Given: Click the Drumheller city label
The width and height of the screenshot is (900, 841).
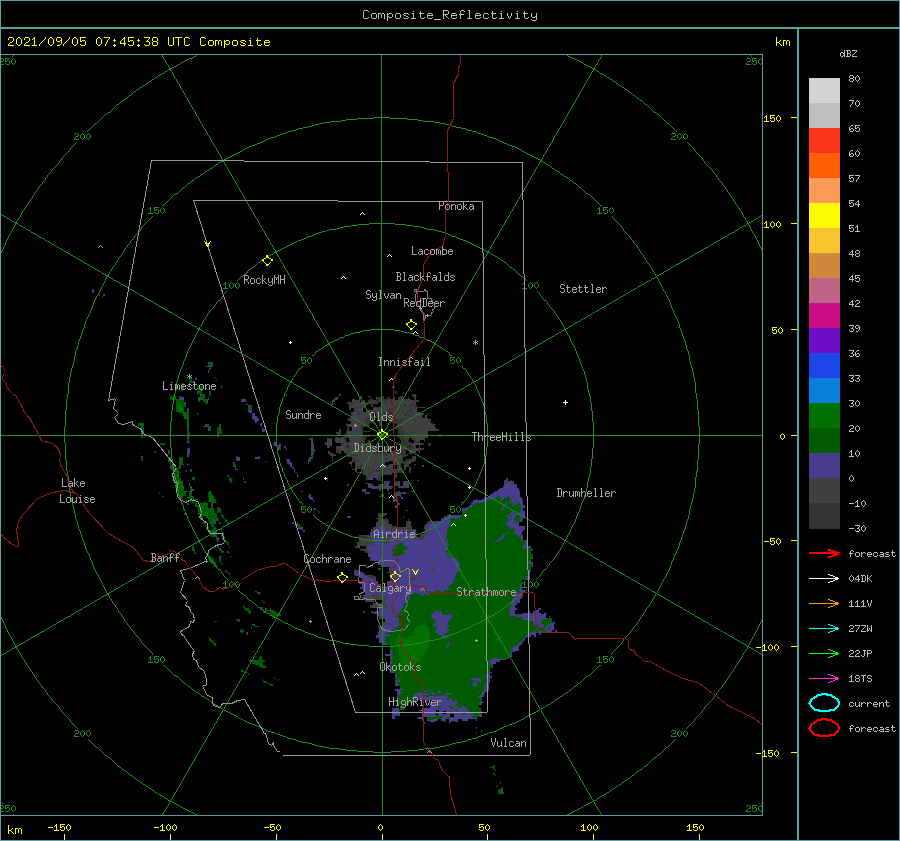Looking at the screenshot, I should pyautogui.click(x=586, y=493).
